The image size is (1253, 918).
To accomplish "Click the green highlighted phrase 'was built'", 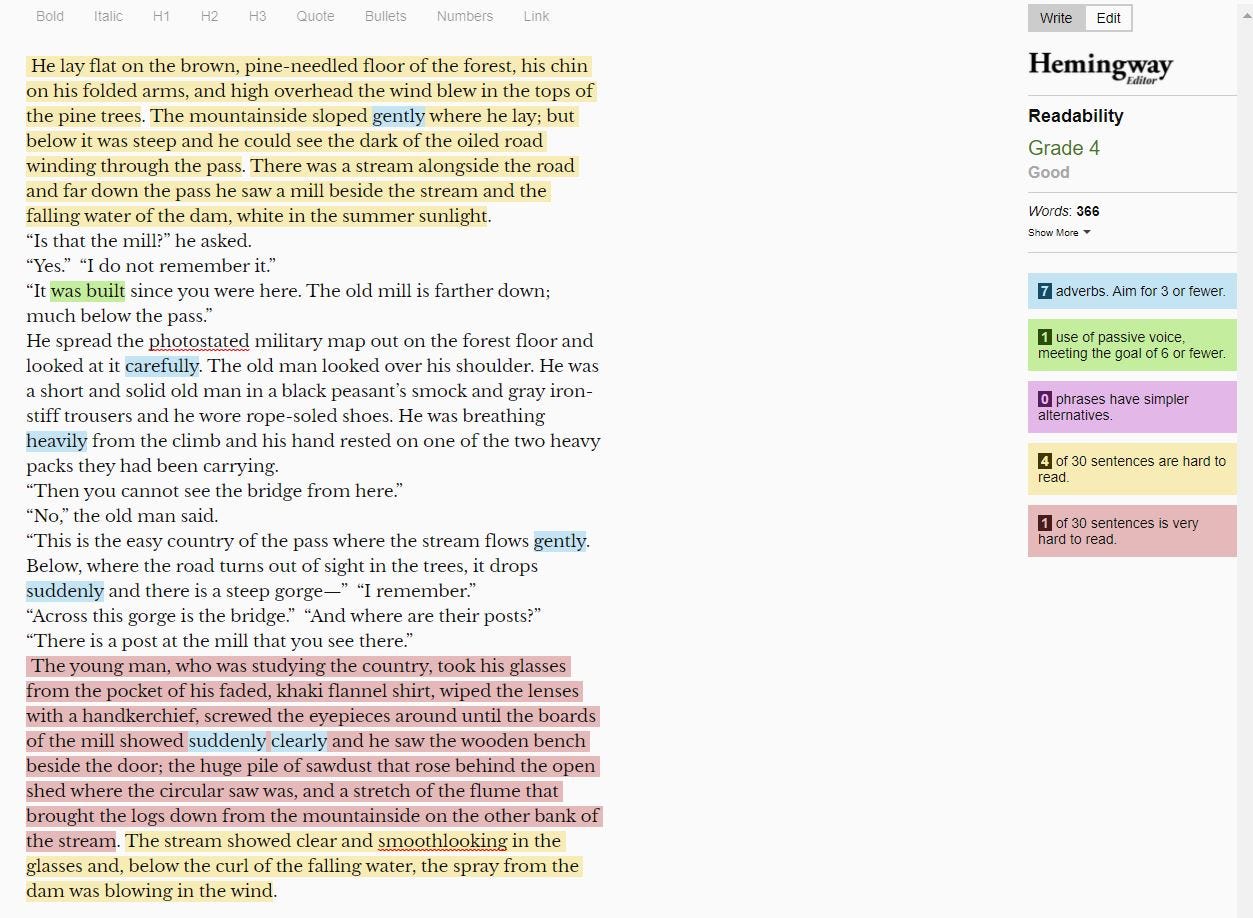I will [x=88, y=291].
